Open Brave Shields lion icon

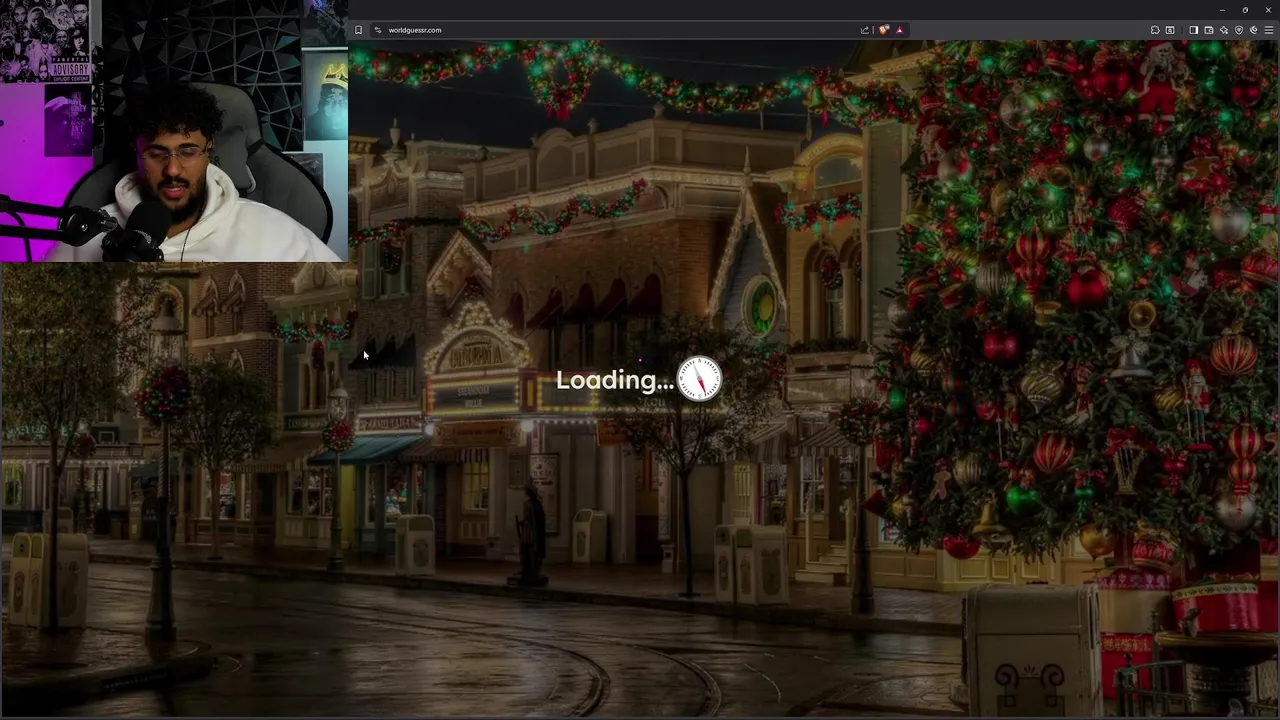point(883,30)
